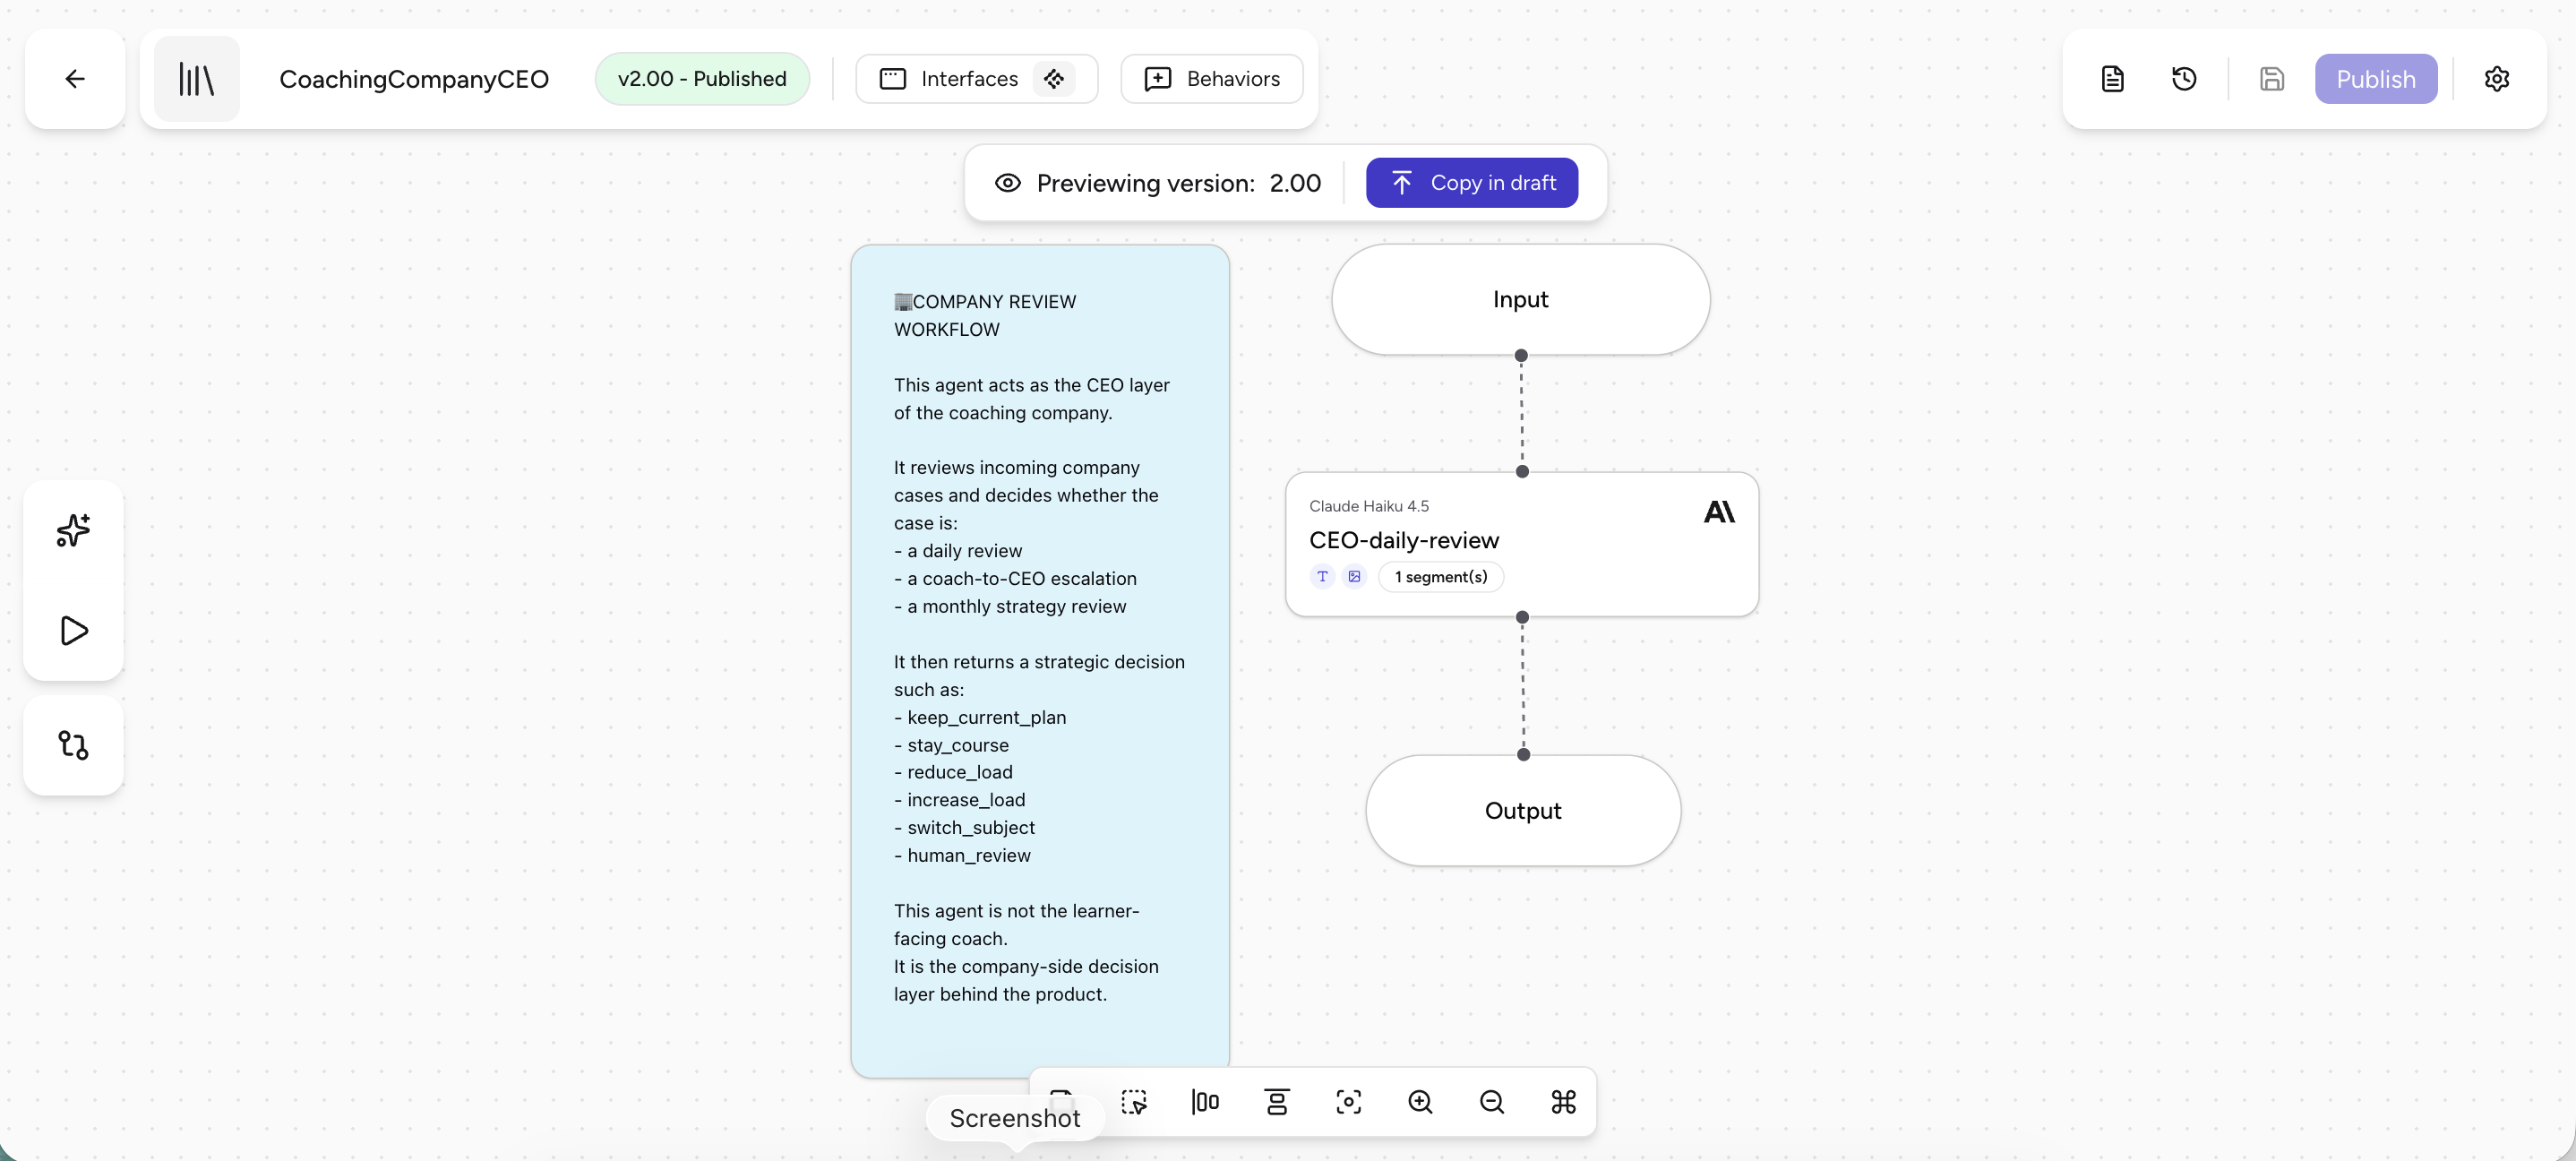The width and height of the screenshot is (2576, 1161).
Task: Open version history clock icon
Action: [x=2184, y=79]
